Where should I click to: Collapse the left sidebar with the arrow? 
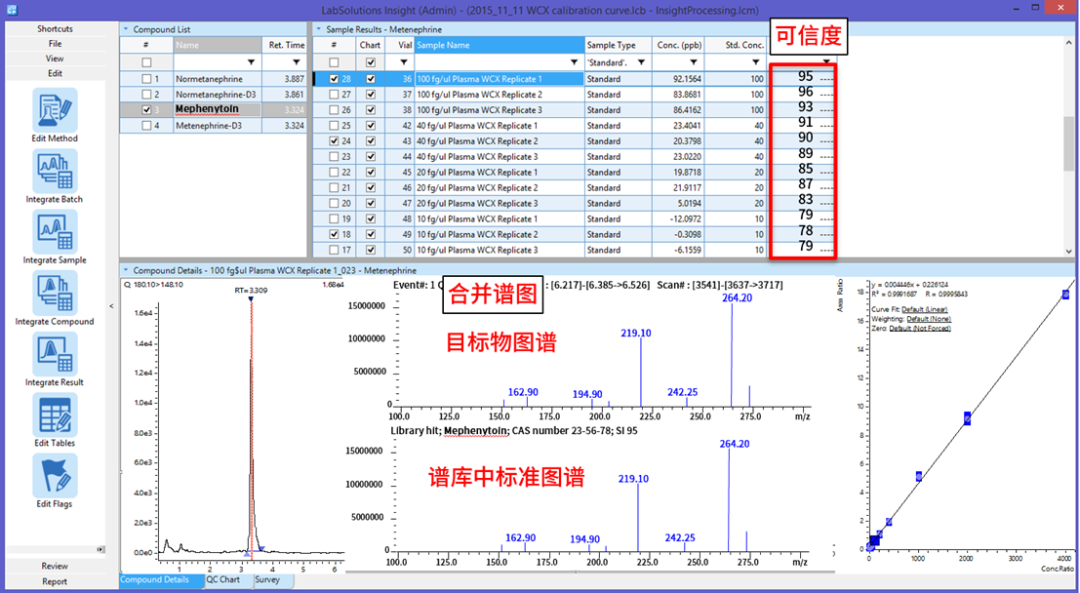pyautogui.click(x=111, y=306)
